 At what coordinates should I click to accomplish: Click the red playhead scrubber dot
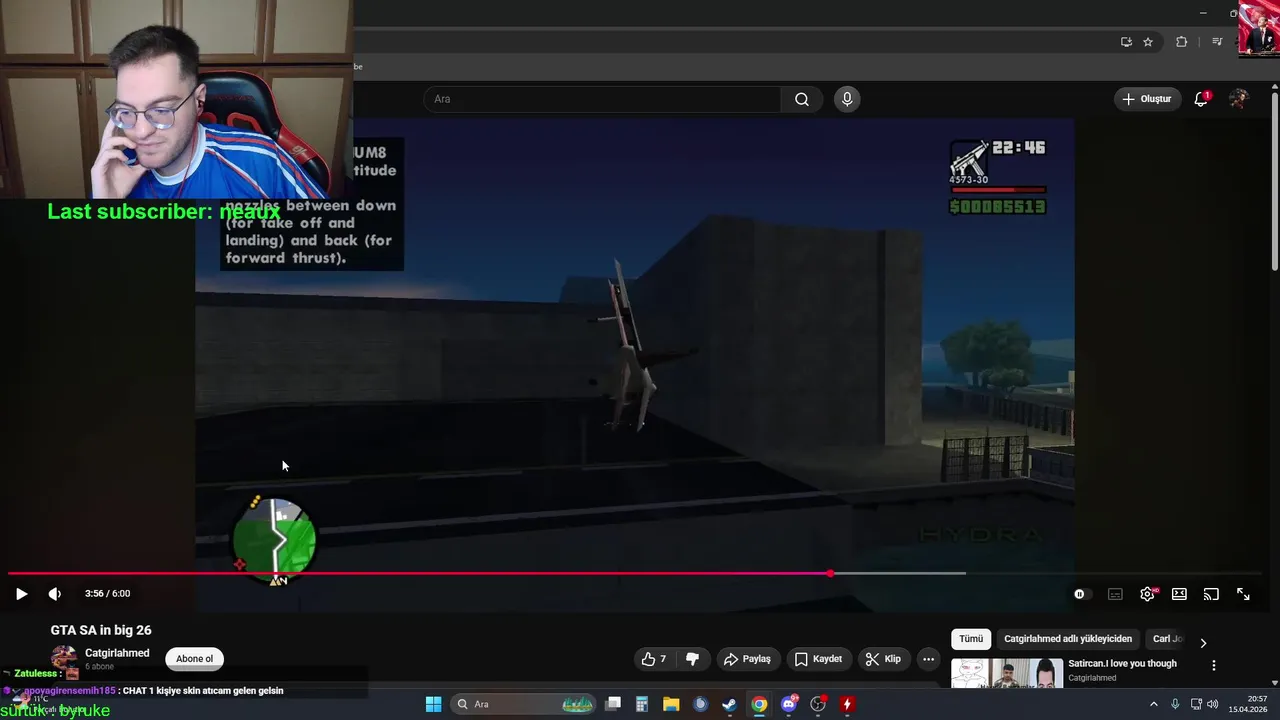(831, 574)
